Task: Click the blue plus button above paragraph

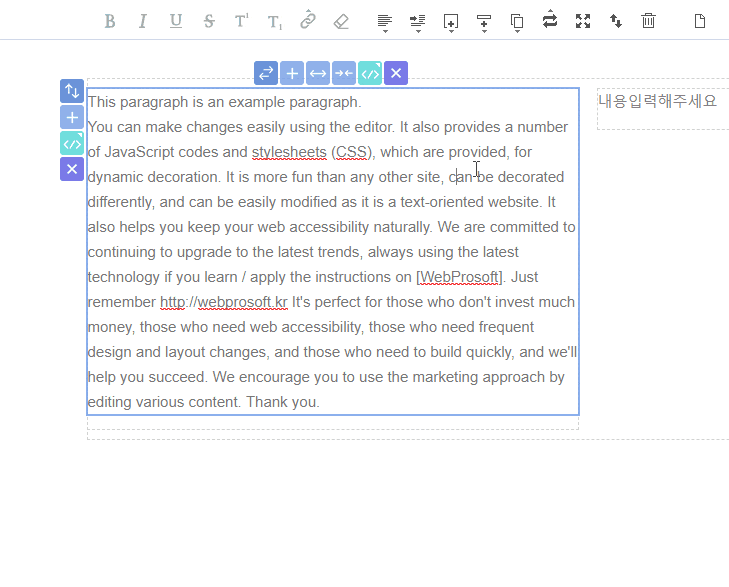Action: tap(292, 73)
